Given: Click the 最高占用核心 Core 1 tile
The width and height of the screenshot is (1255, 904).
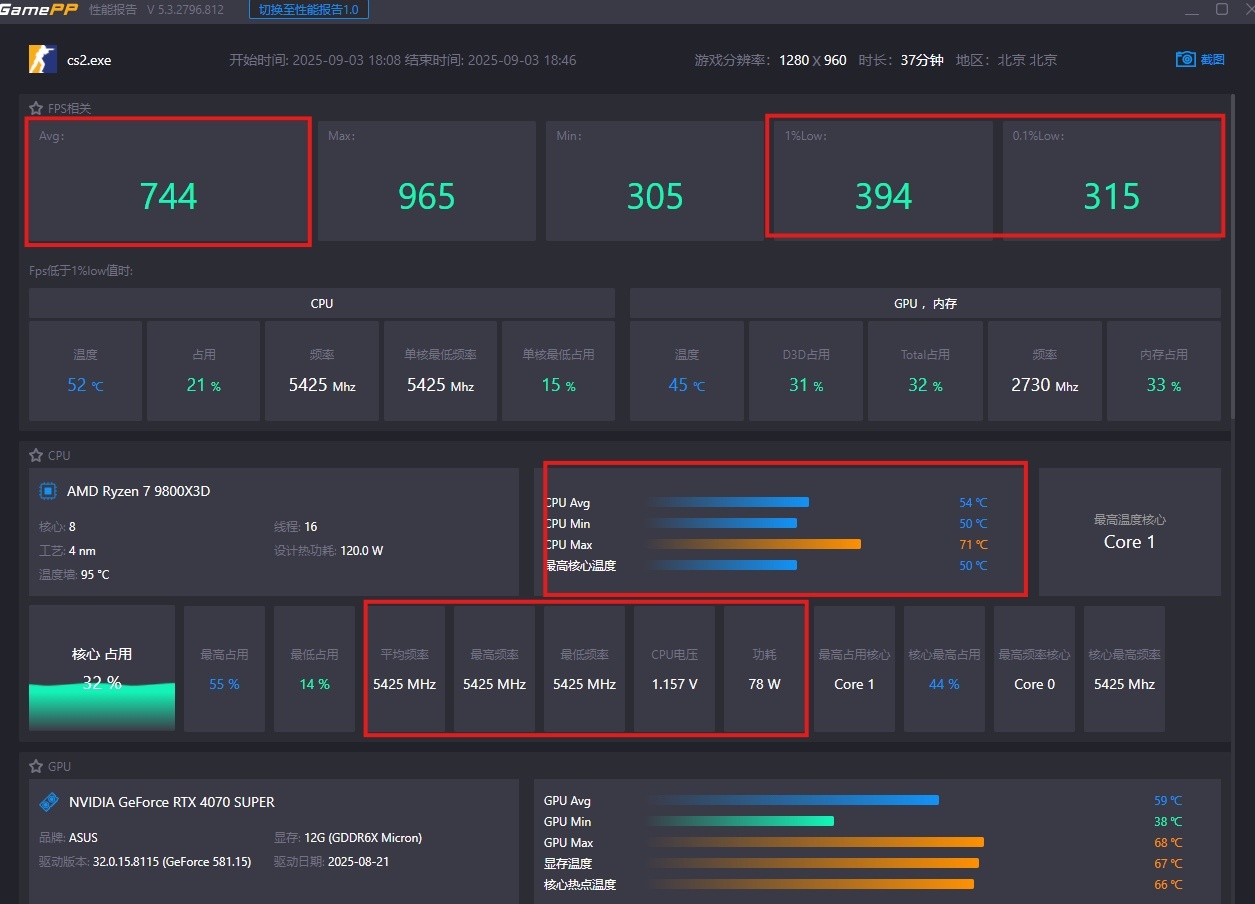Looking at the screenshot, I should [x=854, y=668].
